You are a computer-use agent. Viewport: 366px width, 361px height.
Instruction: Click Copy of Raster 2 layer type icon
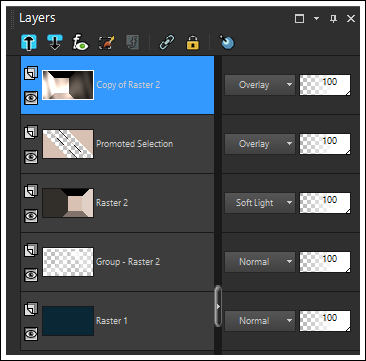pos(31,73)
